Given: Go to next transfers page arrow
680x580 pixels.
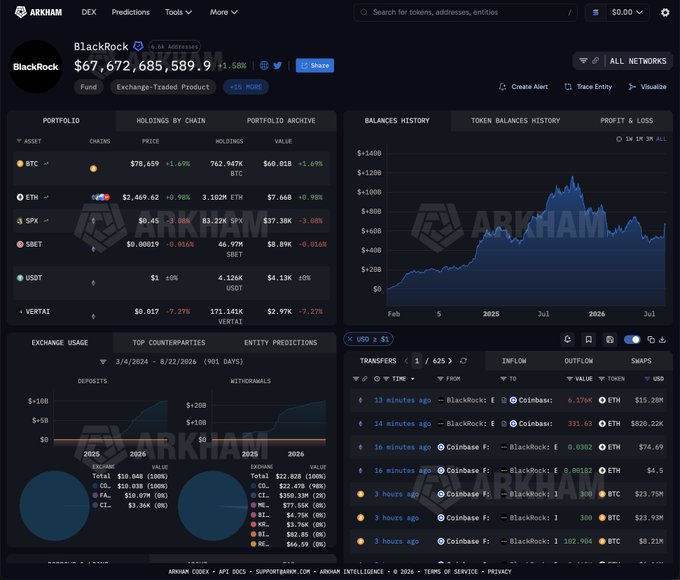Looking at the screenshot, I should (450, 360).
